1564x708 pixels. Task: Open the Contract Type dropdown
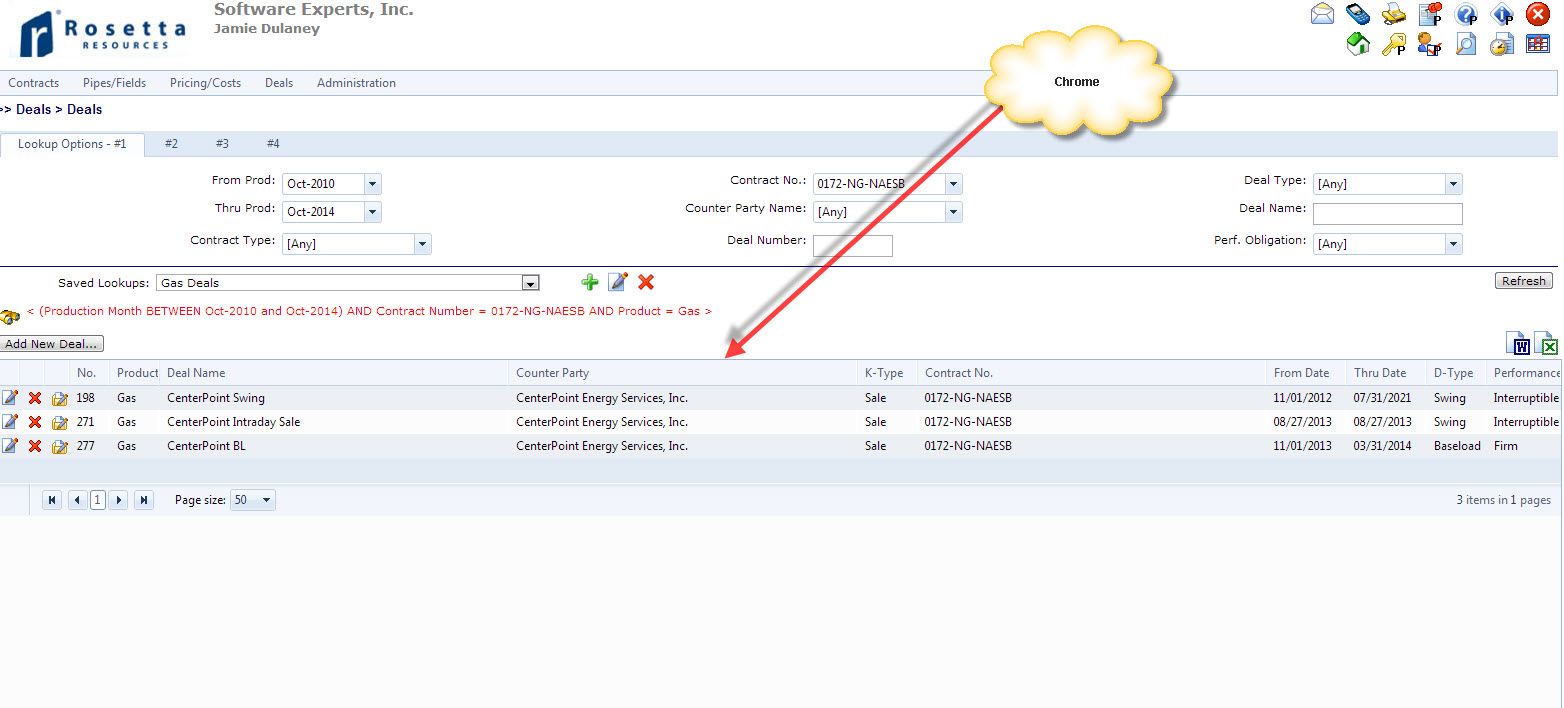coord(423,244)
